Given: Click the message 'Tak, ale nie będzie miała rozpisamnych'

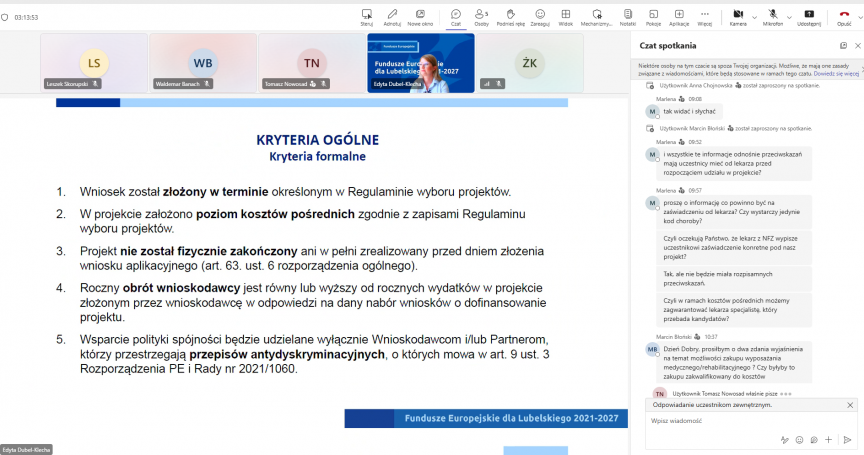Looking at the screenshot, I should (734, 279).
